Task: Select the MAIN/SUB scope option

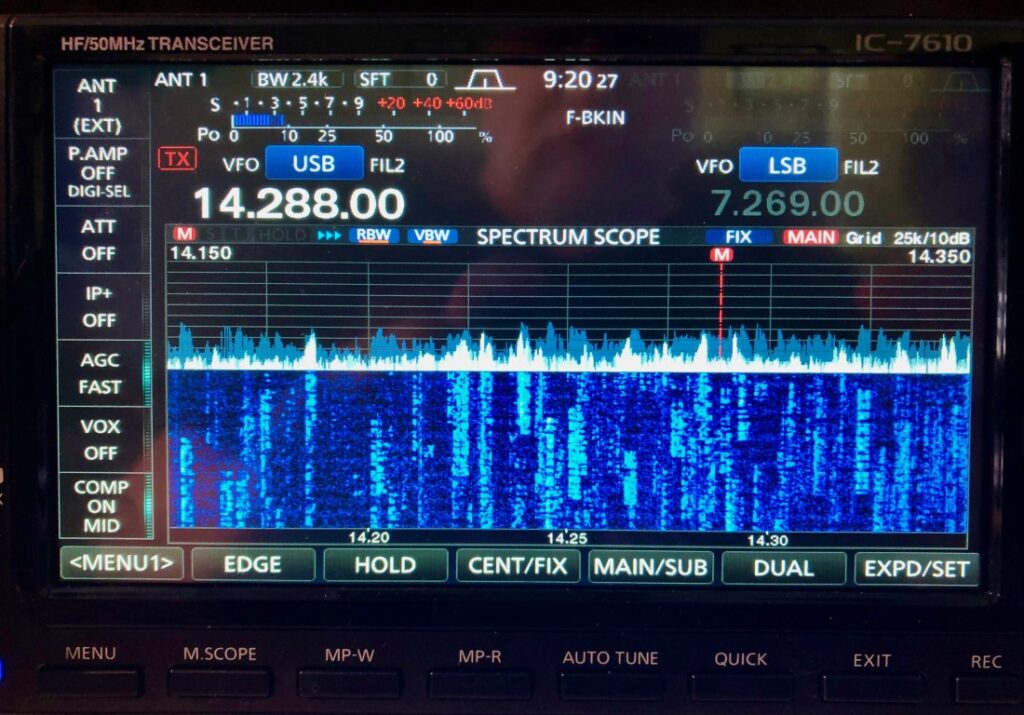Action: [651, 566]
